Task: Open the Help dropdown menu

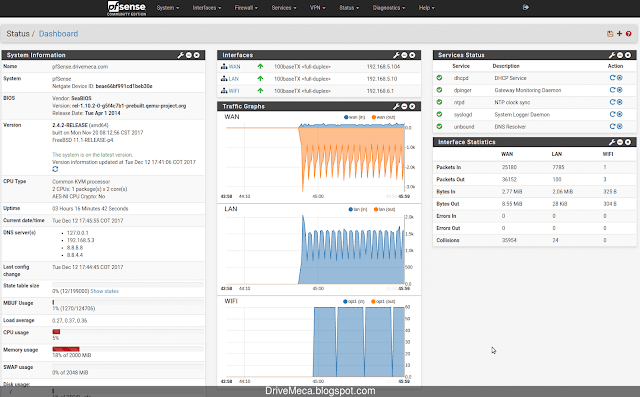Action: tap(427, 8)
